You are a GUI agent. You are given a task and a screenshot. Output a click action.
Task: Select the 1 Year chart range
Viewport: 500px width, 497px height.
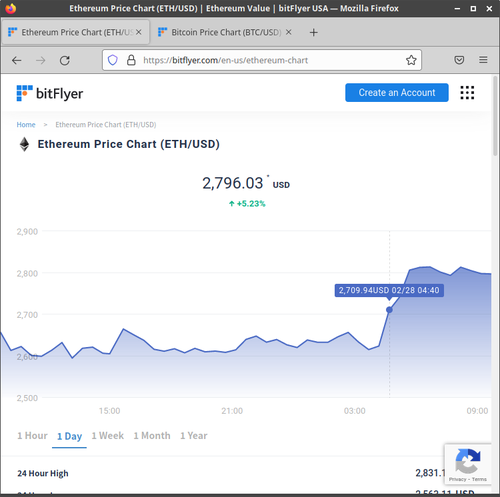coord(194,436)
